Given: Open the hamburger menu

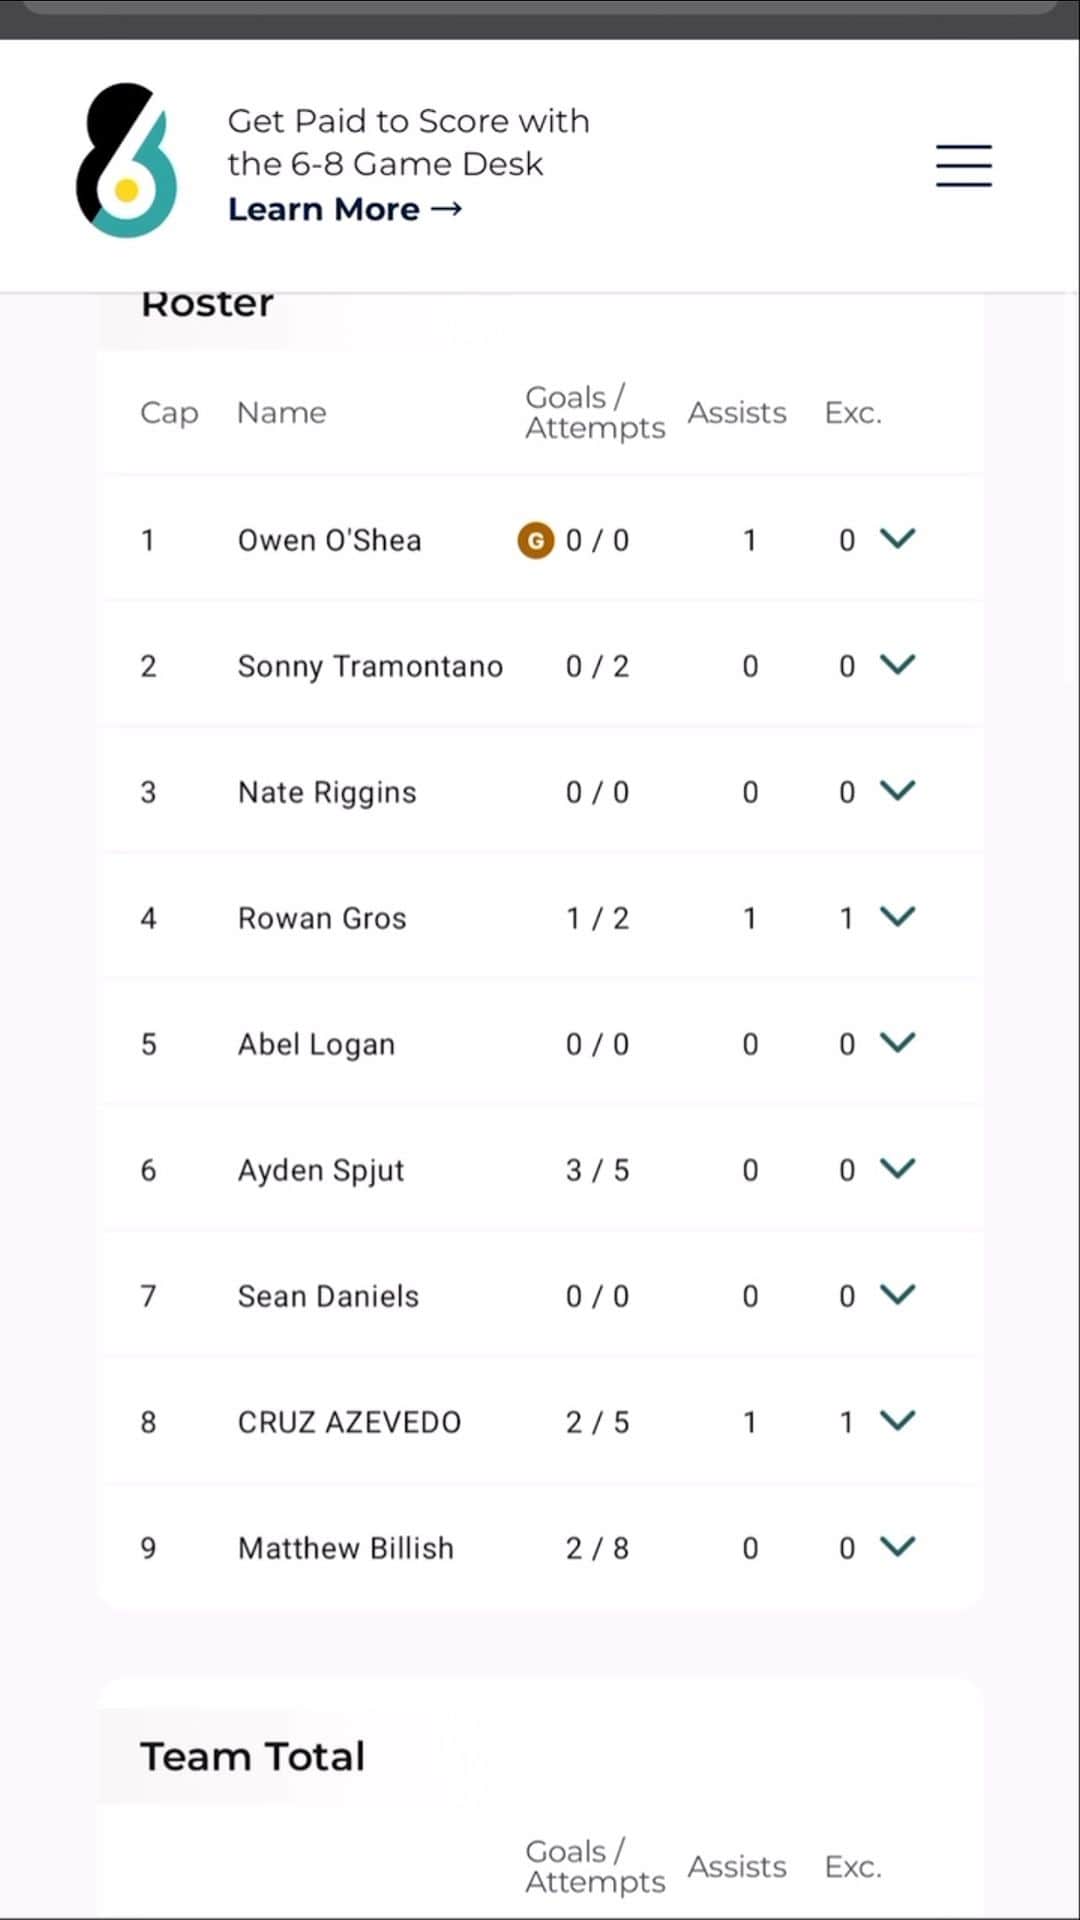Looking at the screenshot, I should (964, 166).
